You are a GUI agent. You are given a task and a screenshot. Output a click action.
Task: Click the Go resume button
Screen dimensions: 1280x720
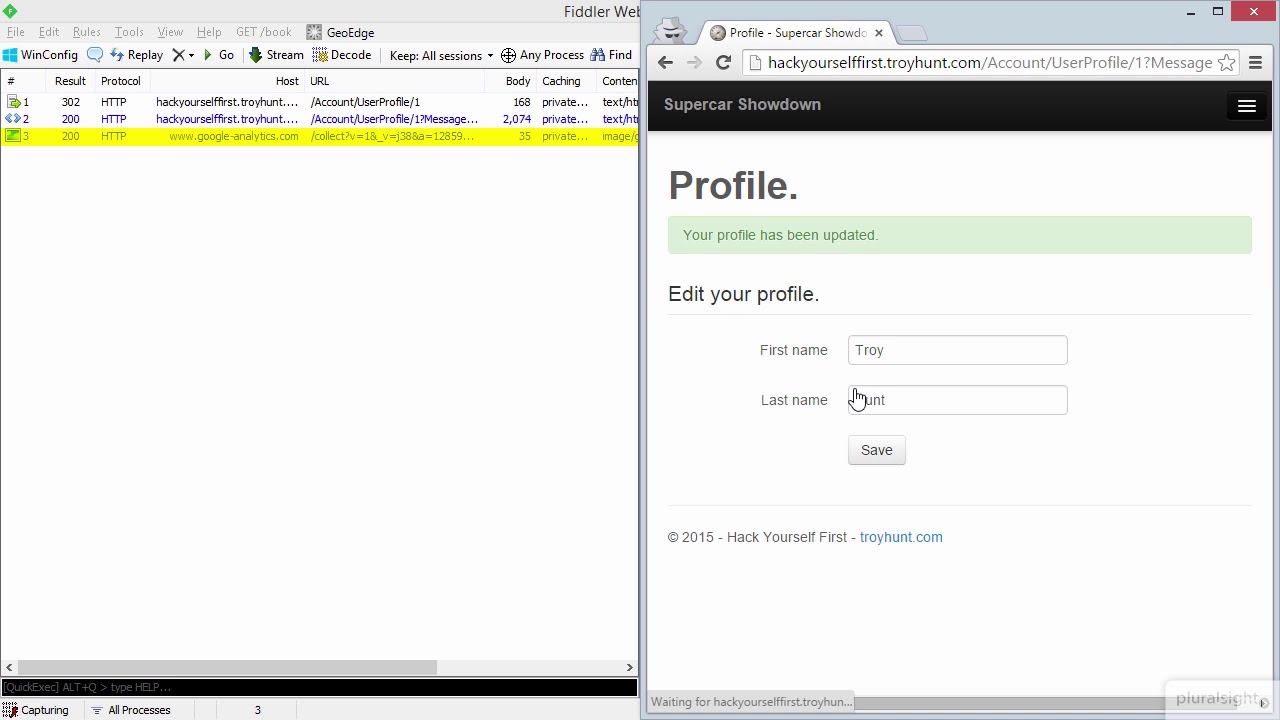pos(218,55)
